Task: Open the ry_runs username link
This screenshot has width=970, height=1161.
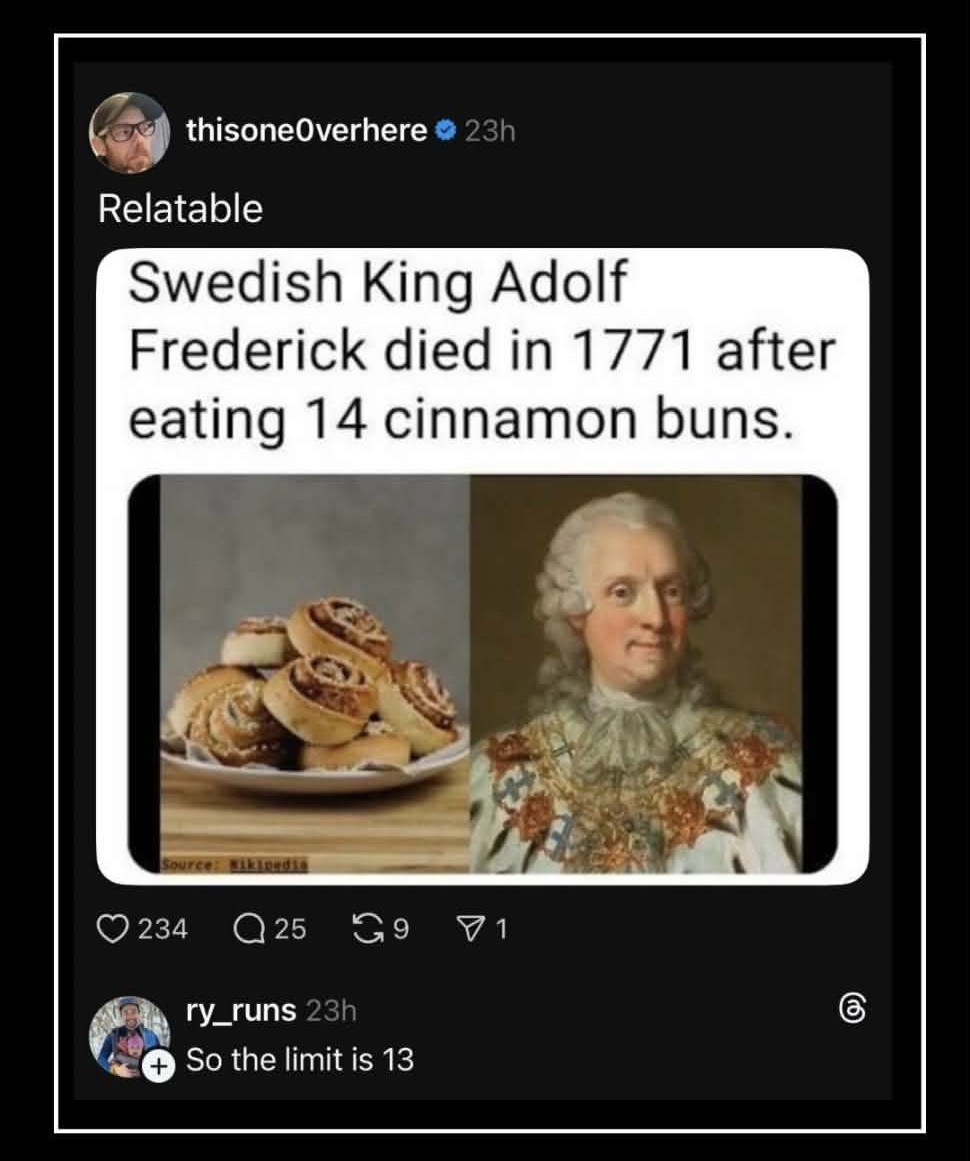Action: [241, 1011]
